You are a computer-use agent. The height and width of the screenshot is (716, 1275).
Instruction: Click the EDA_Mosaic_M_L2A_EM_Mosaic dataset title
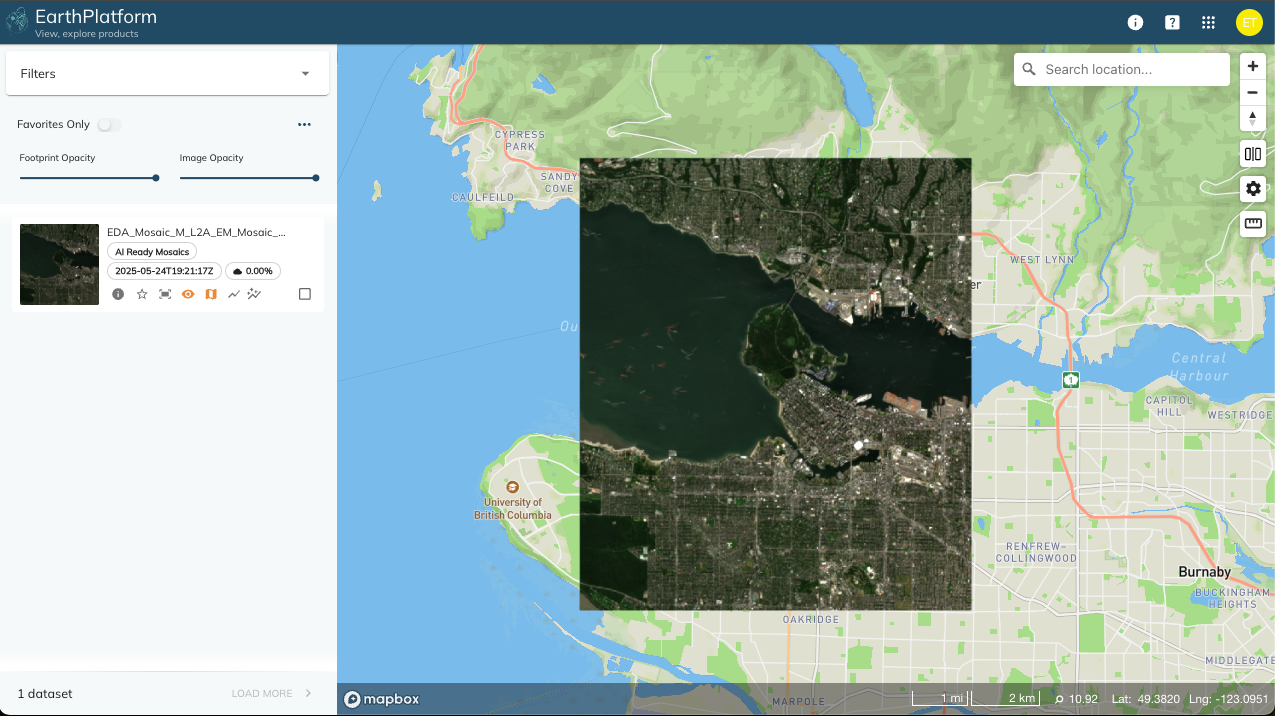(196, 232)
